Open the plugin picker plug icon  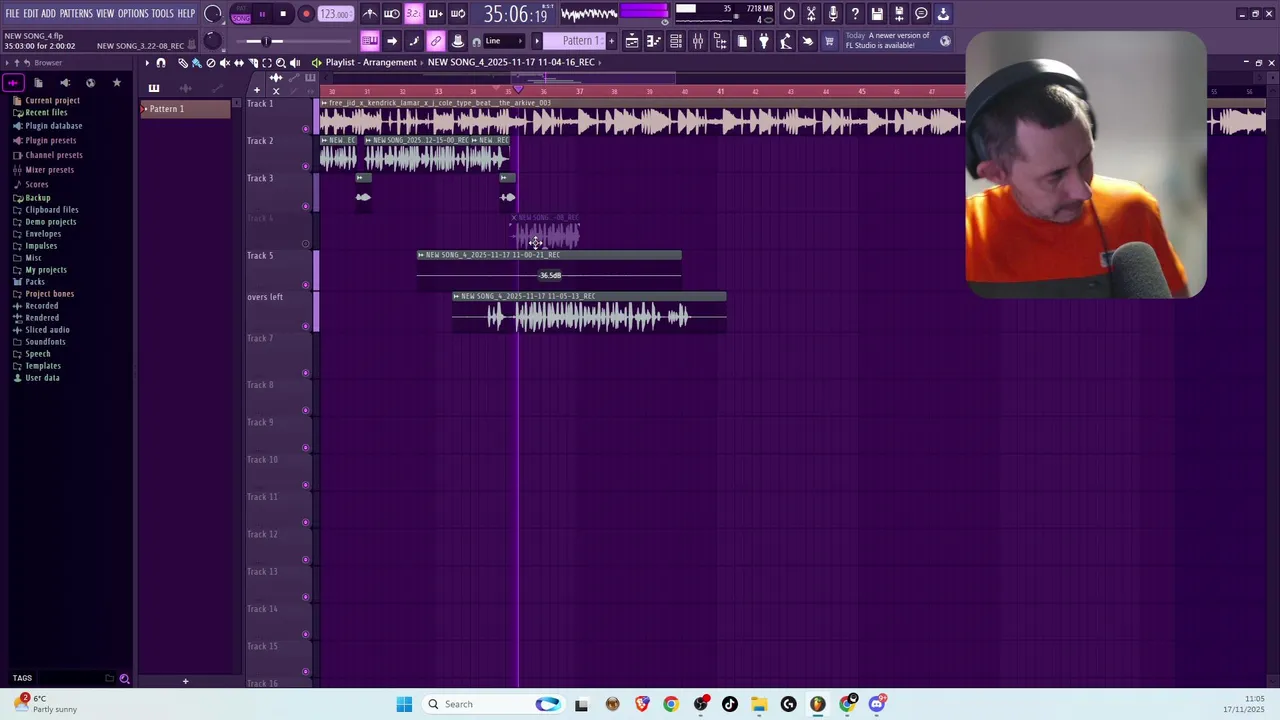[764, 41]
